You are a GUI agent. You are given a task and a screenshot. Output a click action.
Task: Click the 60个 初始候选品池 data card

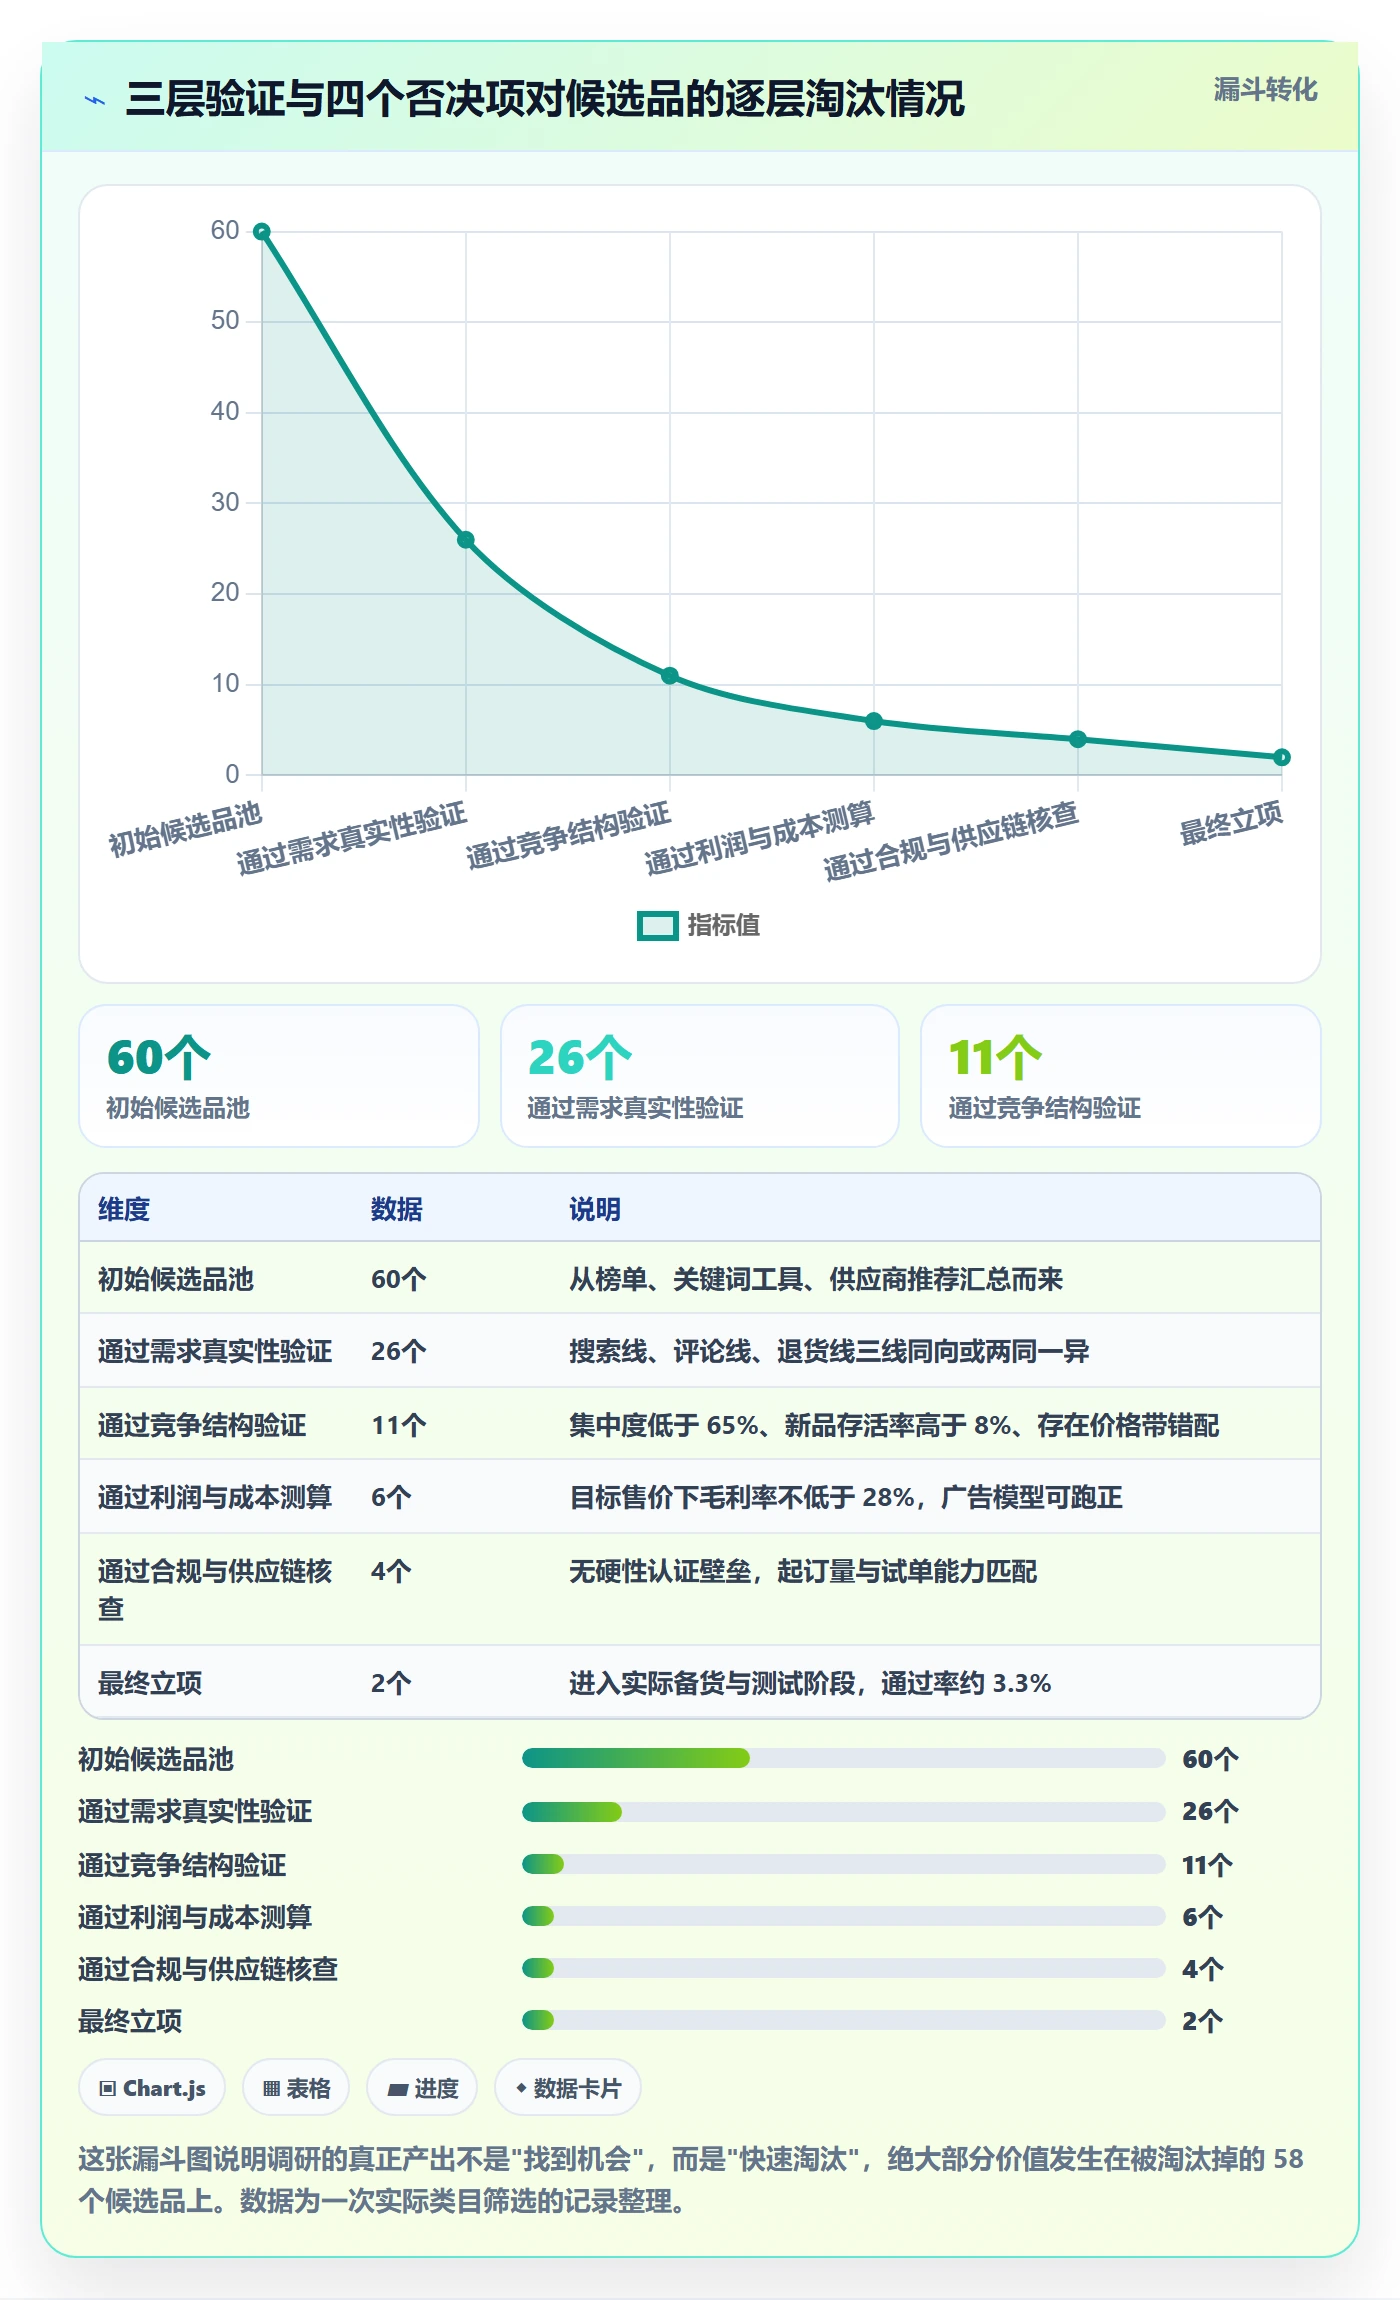[279, 1076]
